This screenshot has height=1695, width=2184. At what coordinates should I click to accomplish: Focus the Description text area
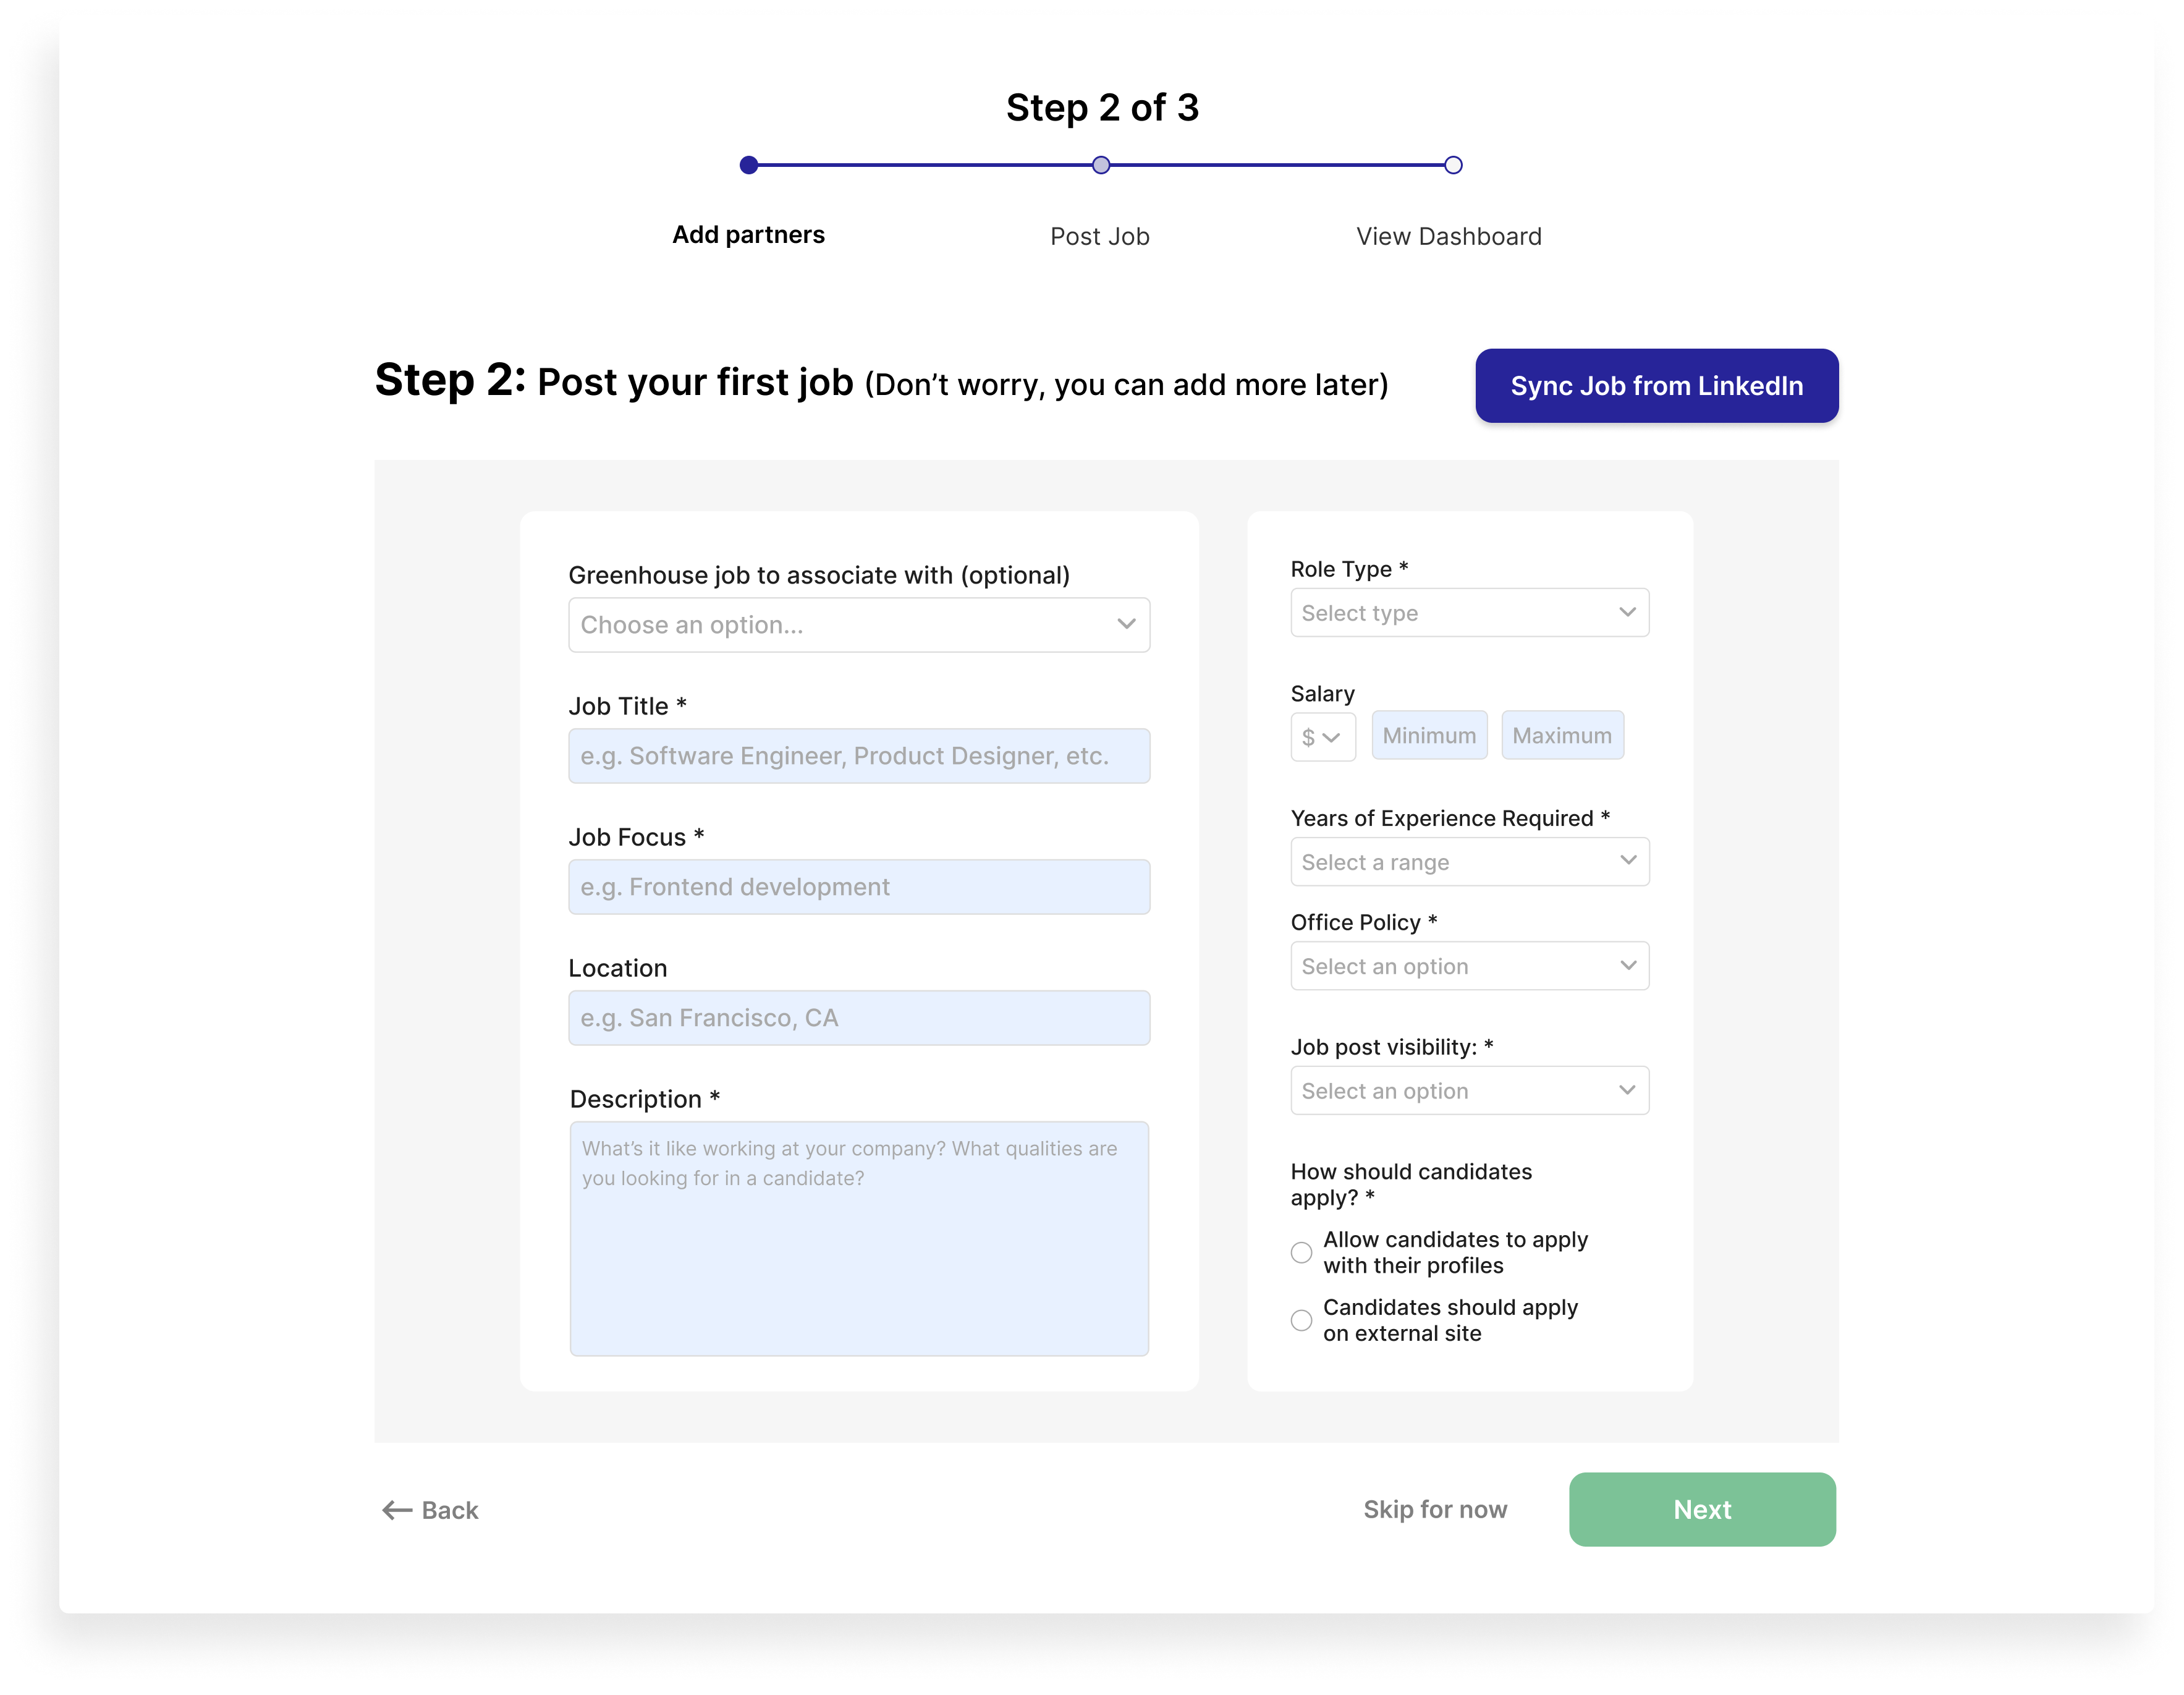859,1239
